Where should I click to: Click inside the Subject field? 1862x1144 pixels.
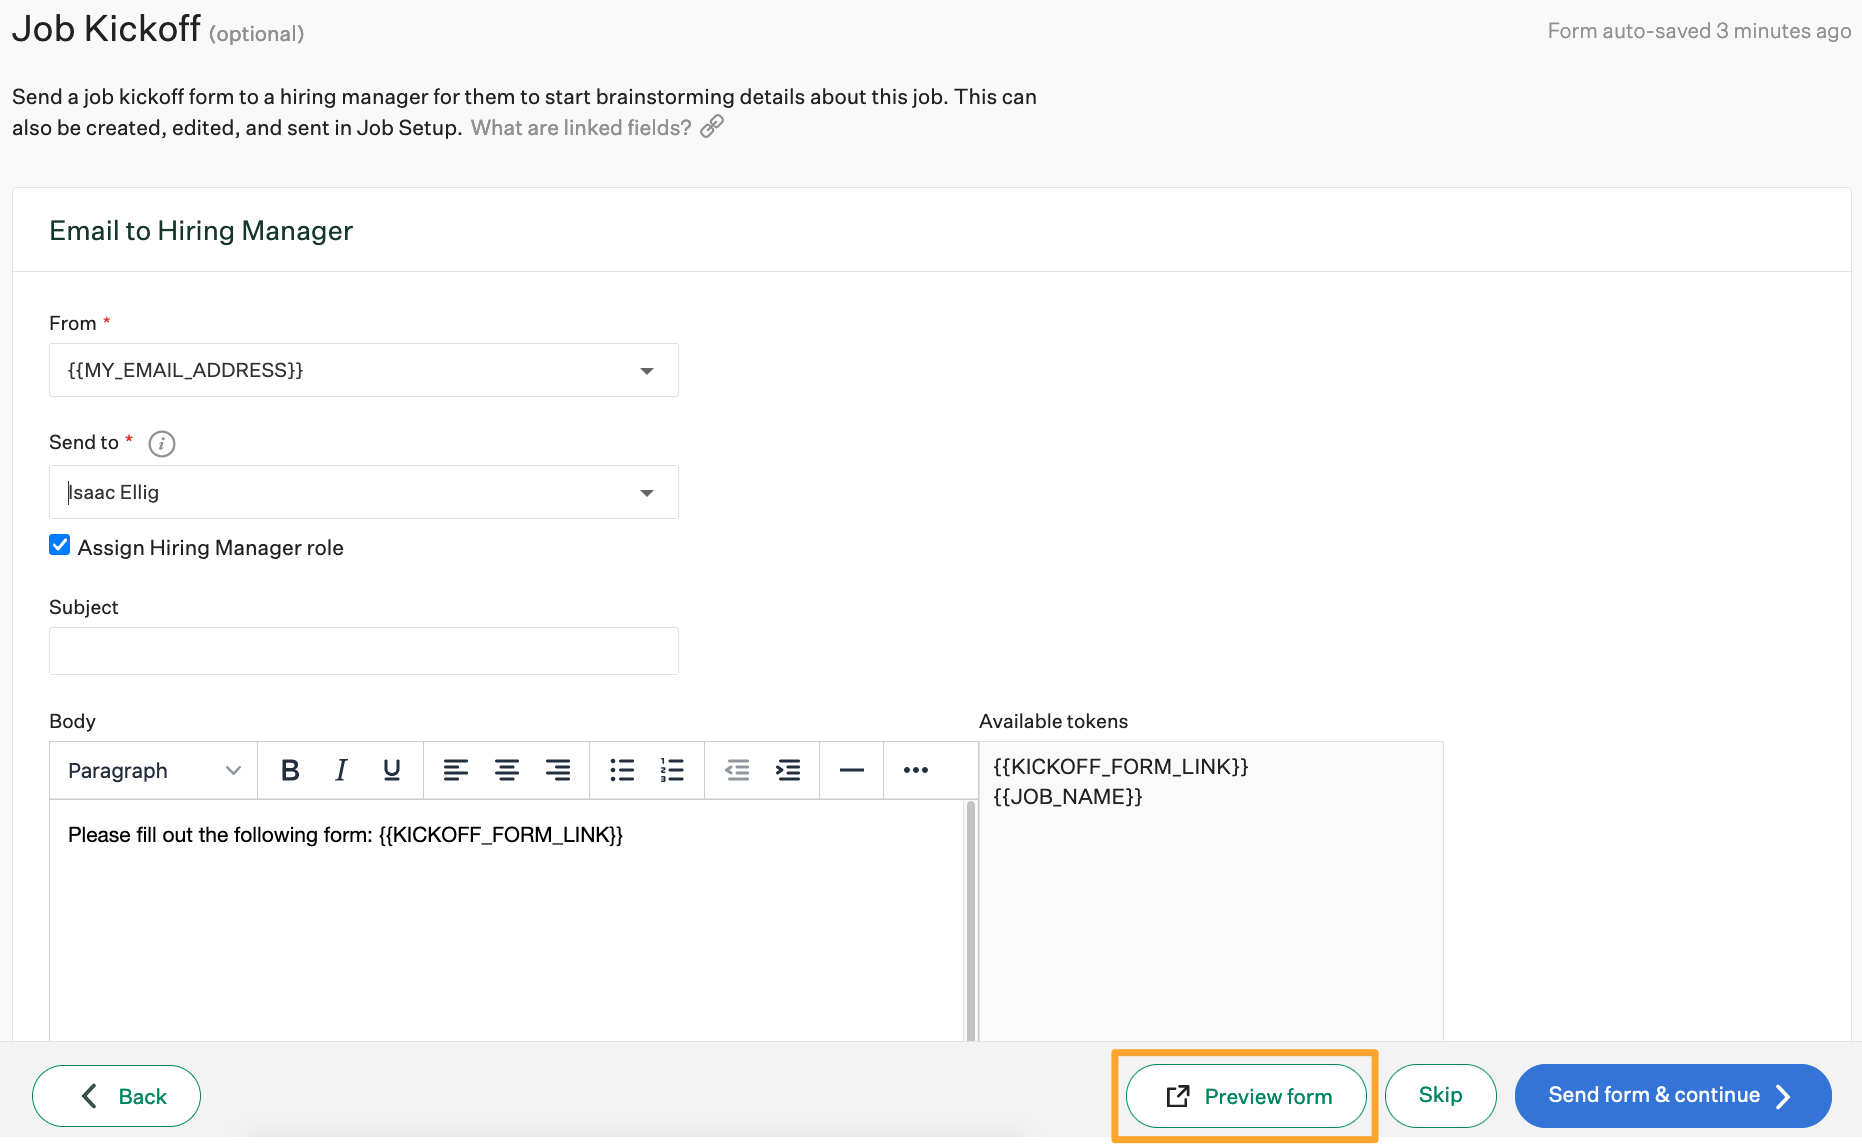click(363, 650)
